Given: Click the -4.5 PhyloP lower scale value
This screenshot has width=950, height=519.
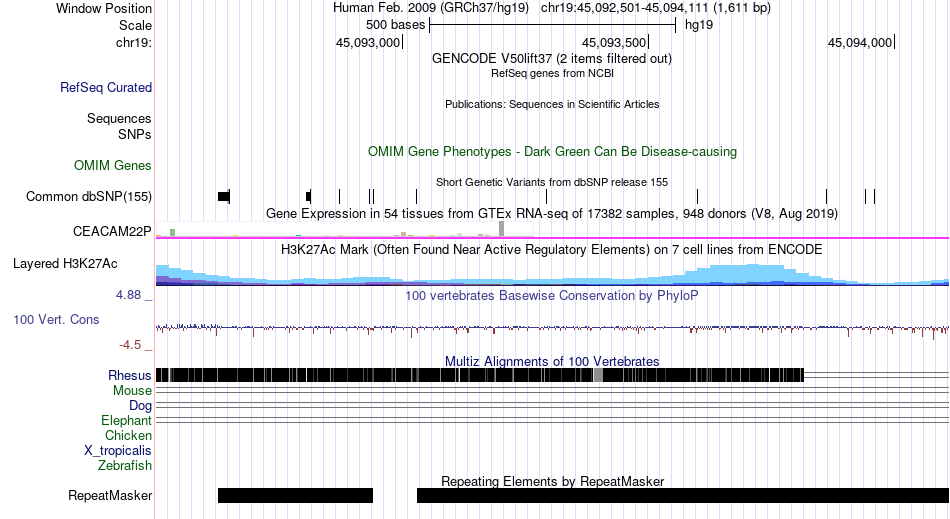Looking at the screenshot, I should click(x=130, y=345).
